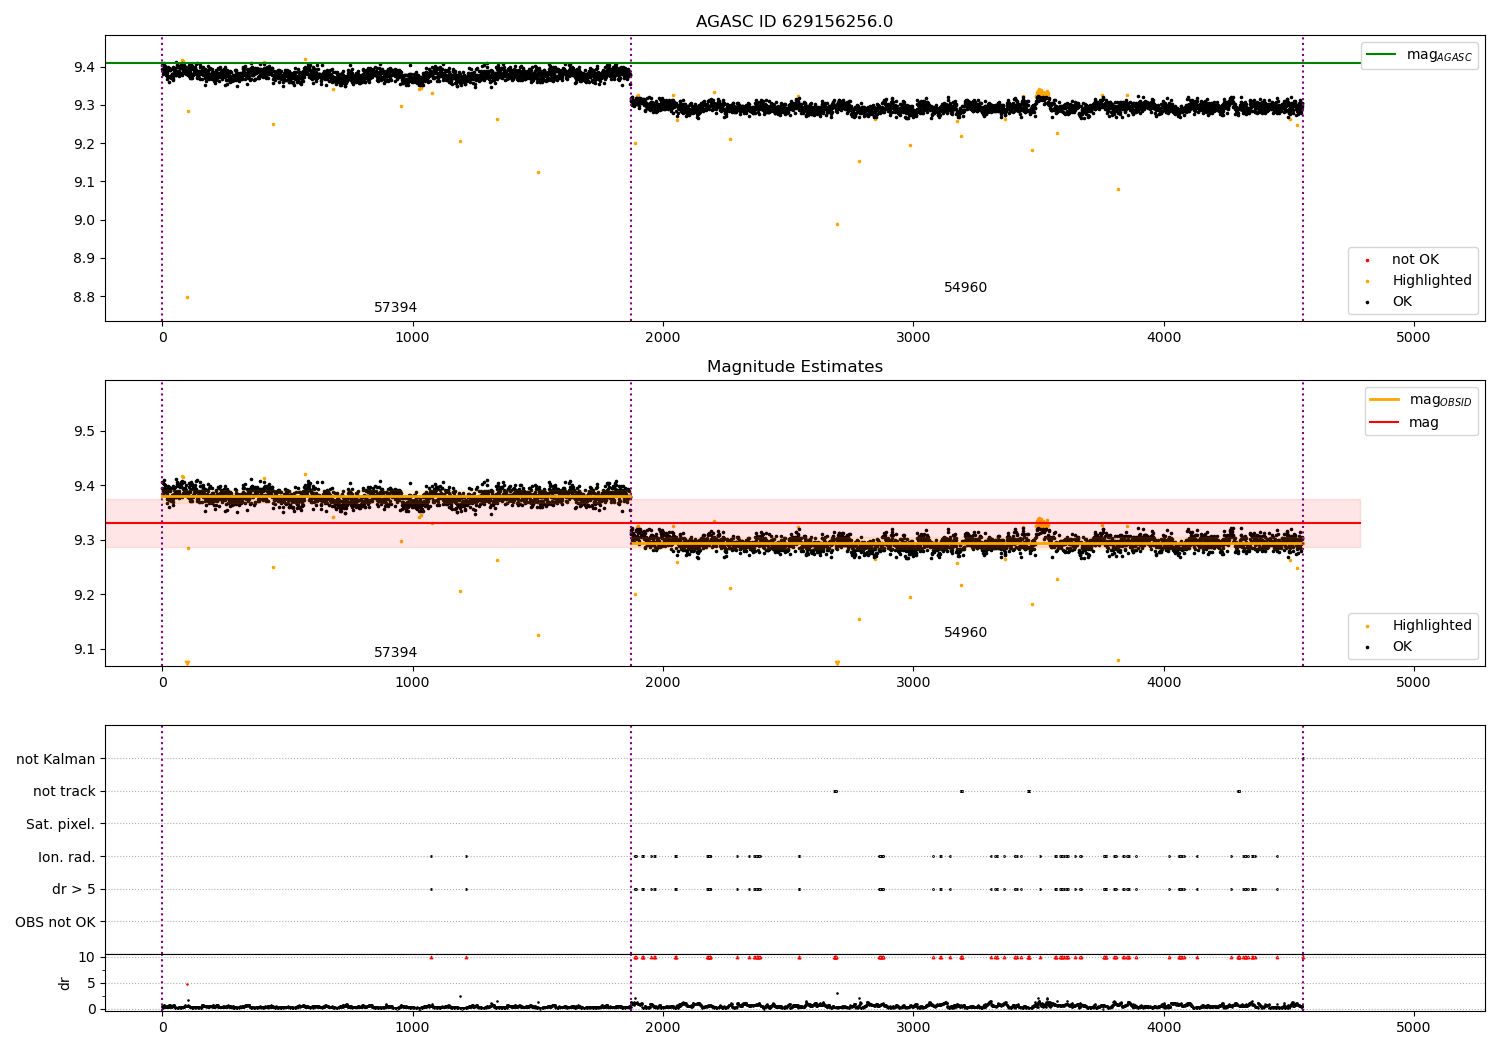Viewport: 1500px width, 1050px height.
Task: Click the 'not Kalman' axis label
Action: pos(56,760)
